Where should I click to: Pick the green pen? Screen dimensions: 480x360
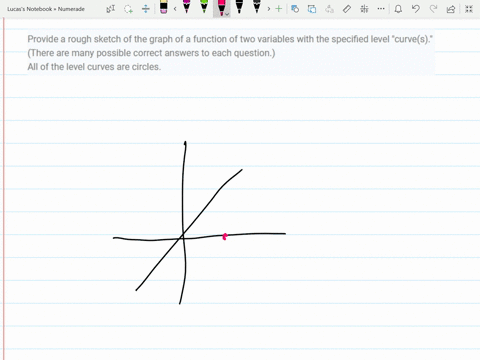(204, 7)
